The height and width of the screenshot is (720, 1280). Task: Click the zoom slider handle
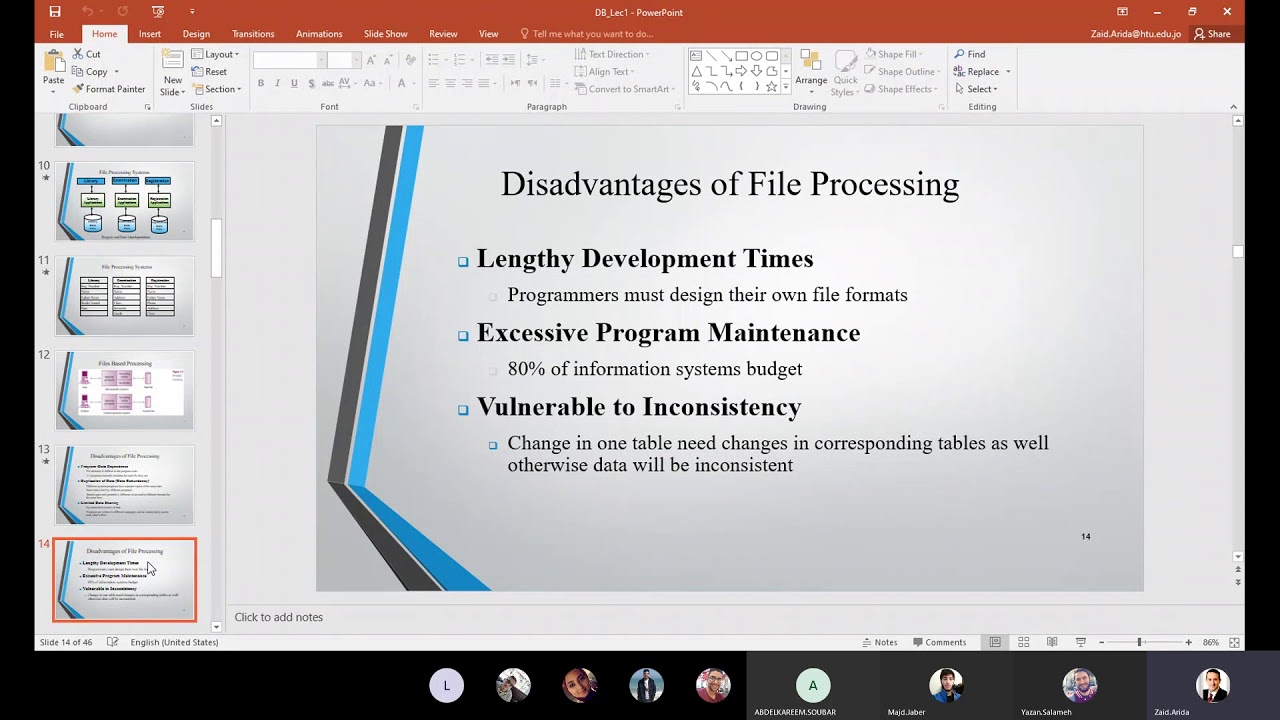1139,642
